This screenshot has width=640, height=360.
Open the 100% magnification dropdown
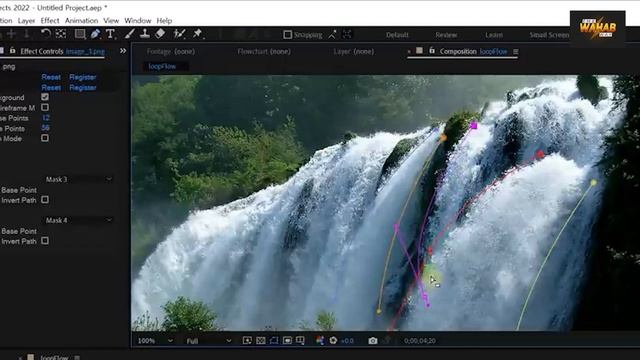pos(155,340)
